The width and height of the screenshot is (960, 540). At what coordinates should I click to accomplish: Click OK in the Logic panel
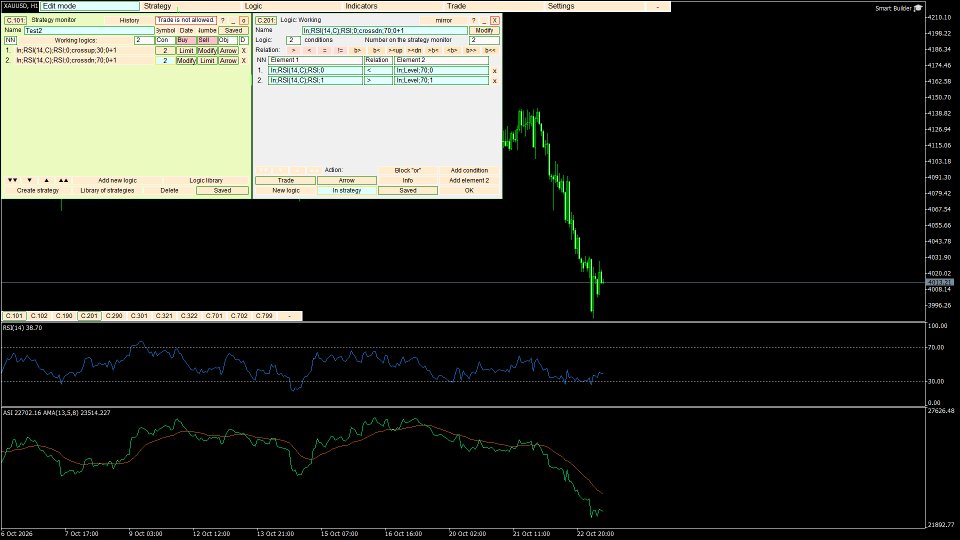[x=470, y=190]
